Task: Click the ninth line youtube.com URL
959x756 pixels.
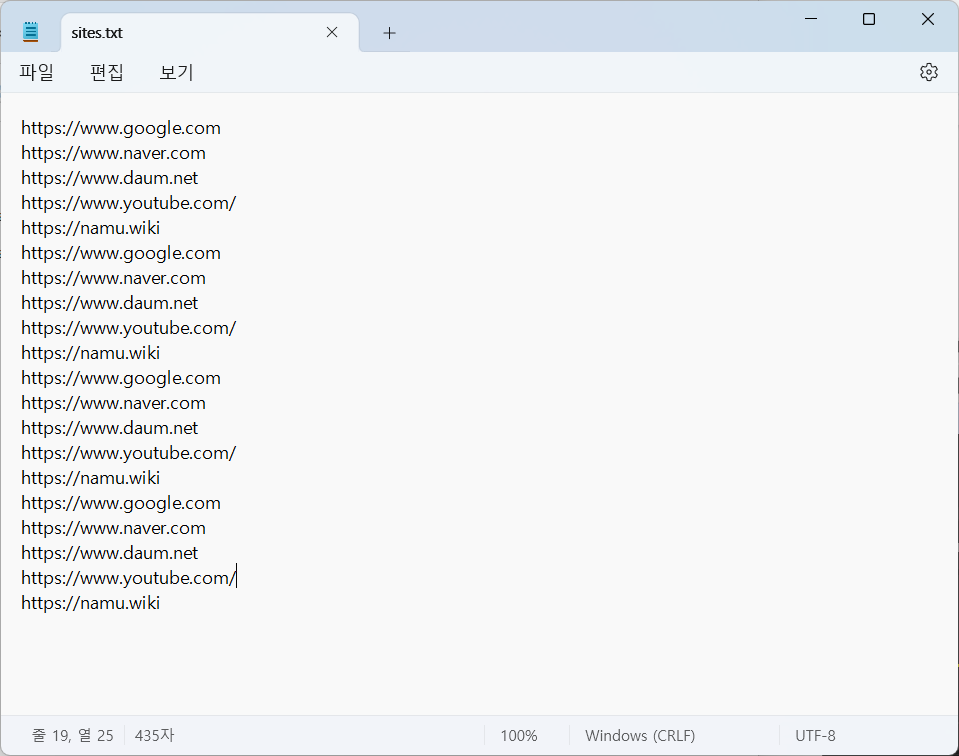Action: point(128,328)
